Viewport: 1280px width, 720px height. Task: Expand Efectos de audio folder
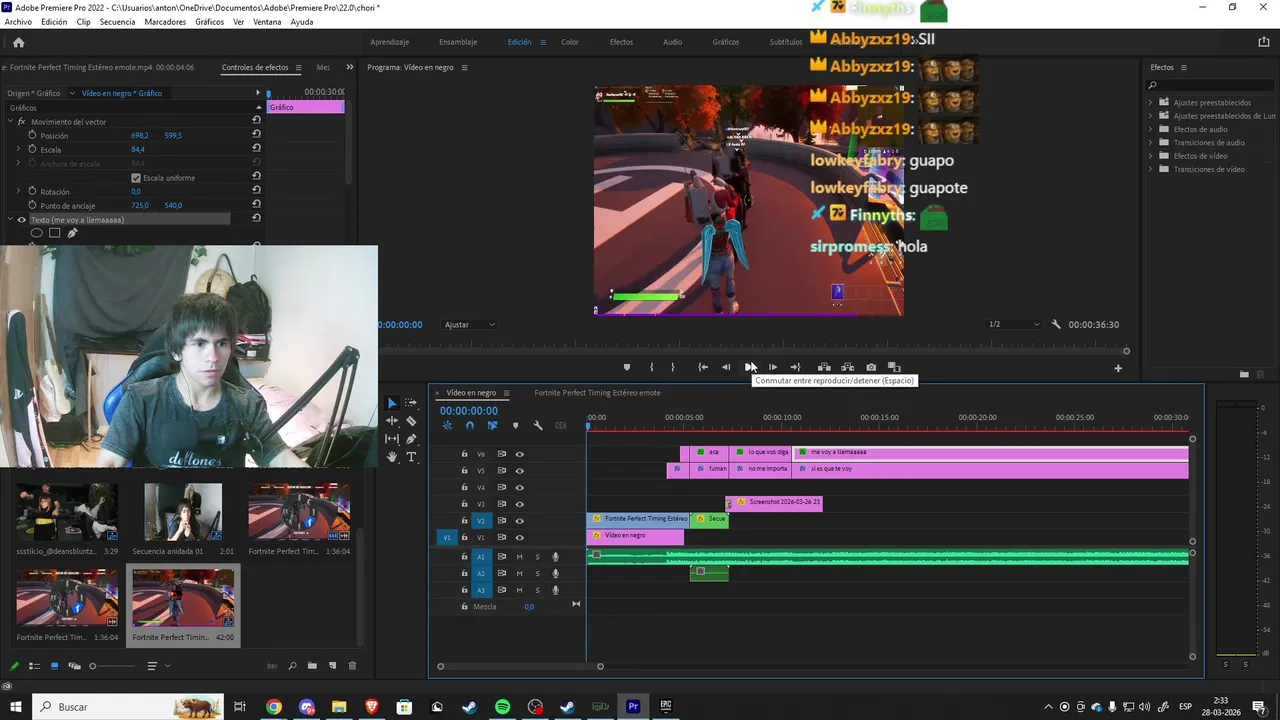[x=1150, y=129]
